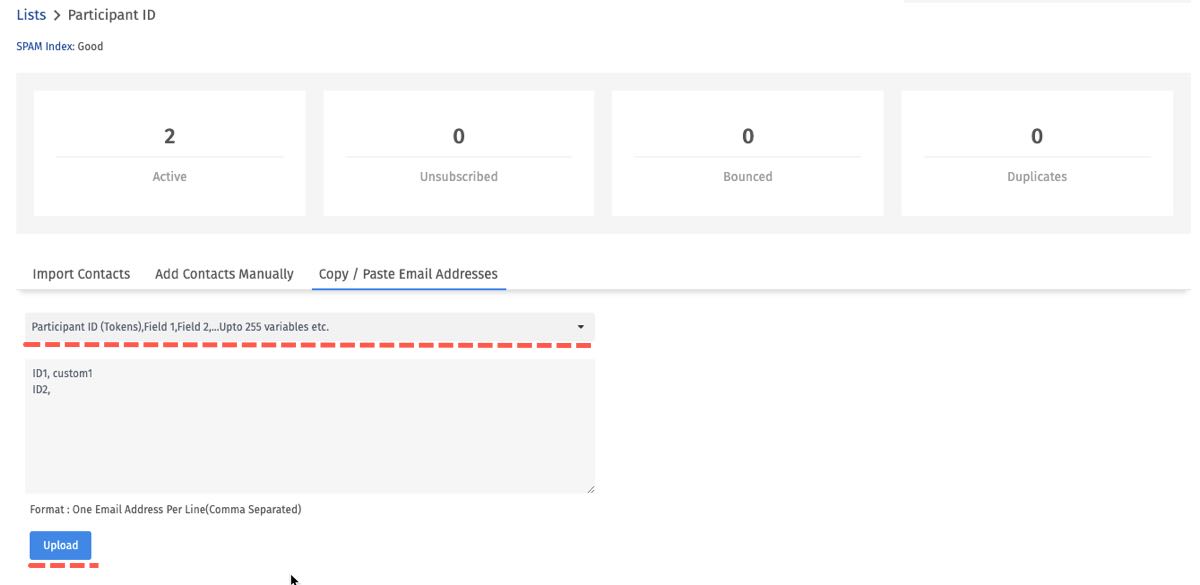Open the Lists breadcrumb link

tap(31, 15)
